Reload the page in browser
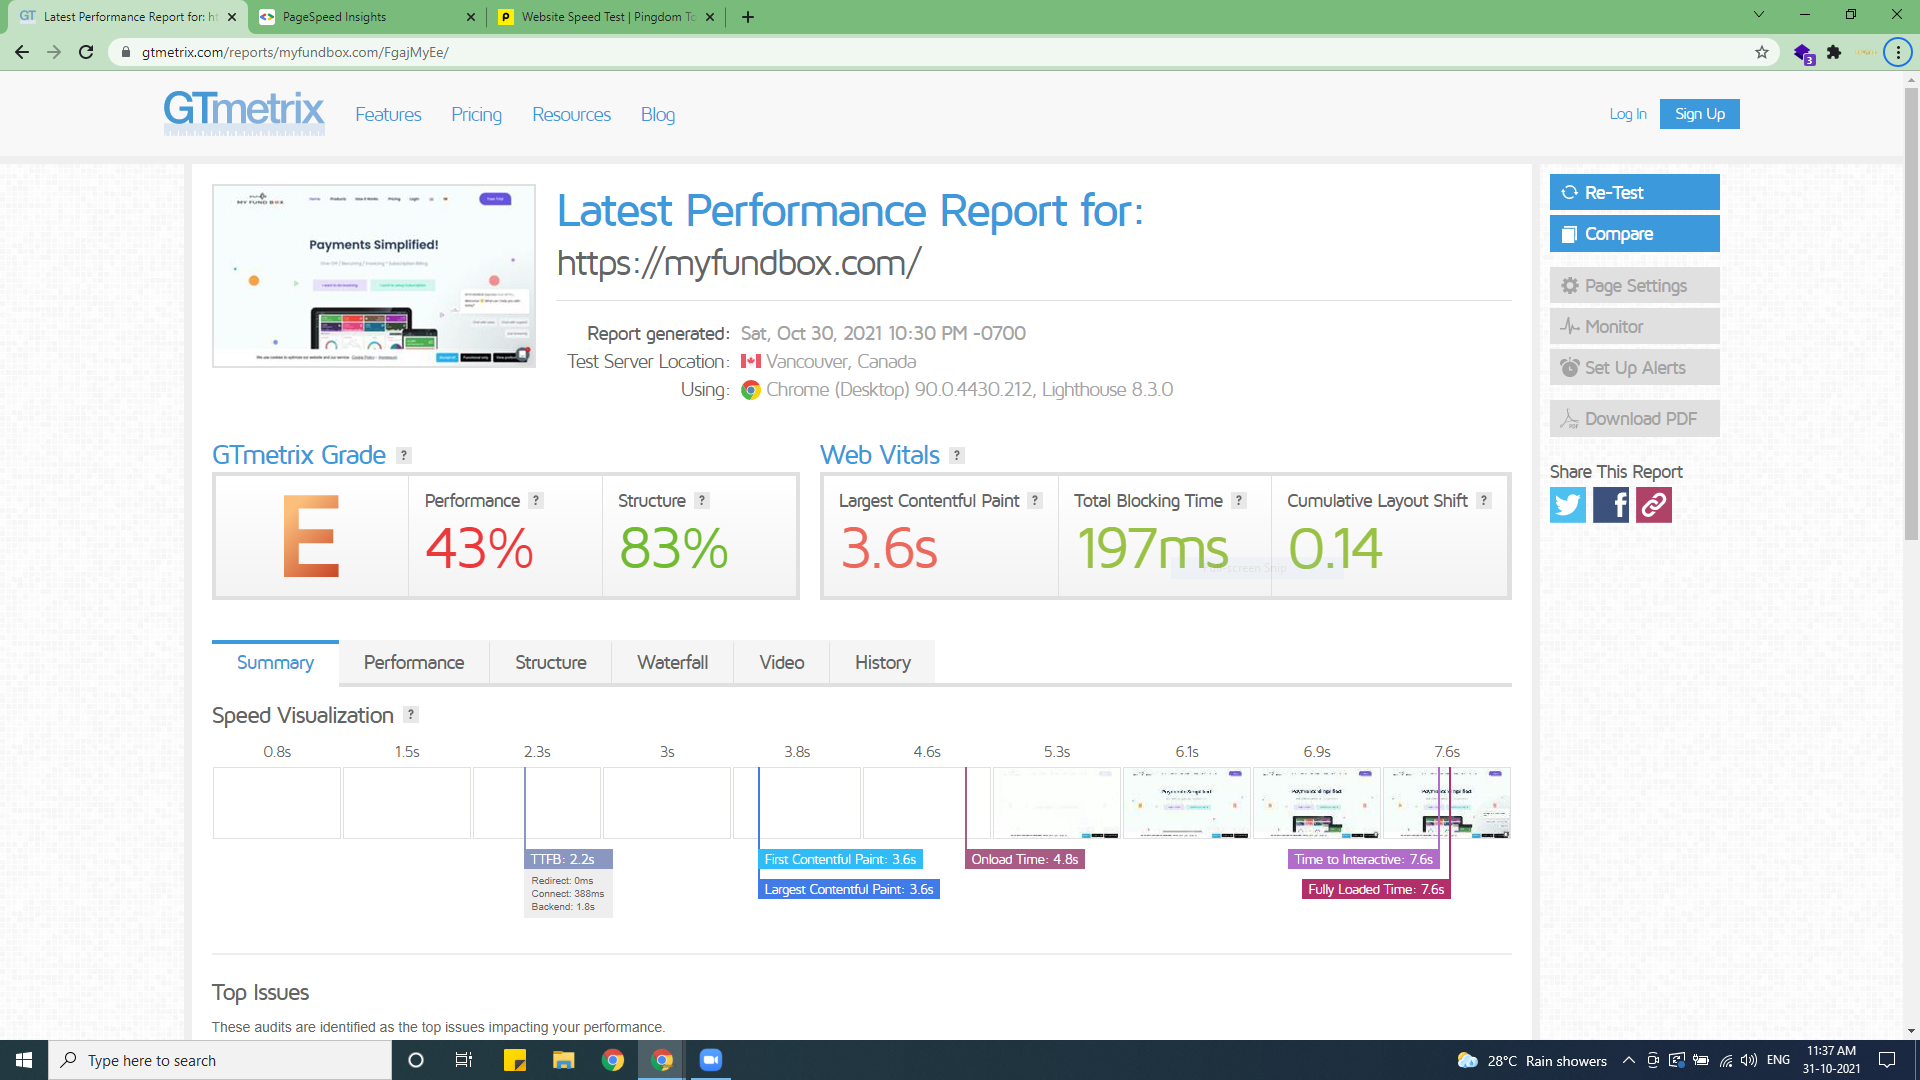The image size is (1920, 1080). pos(86,52)
